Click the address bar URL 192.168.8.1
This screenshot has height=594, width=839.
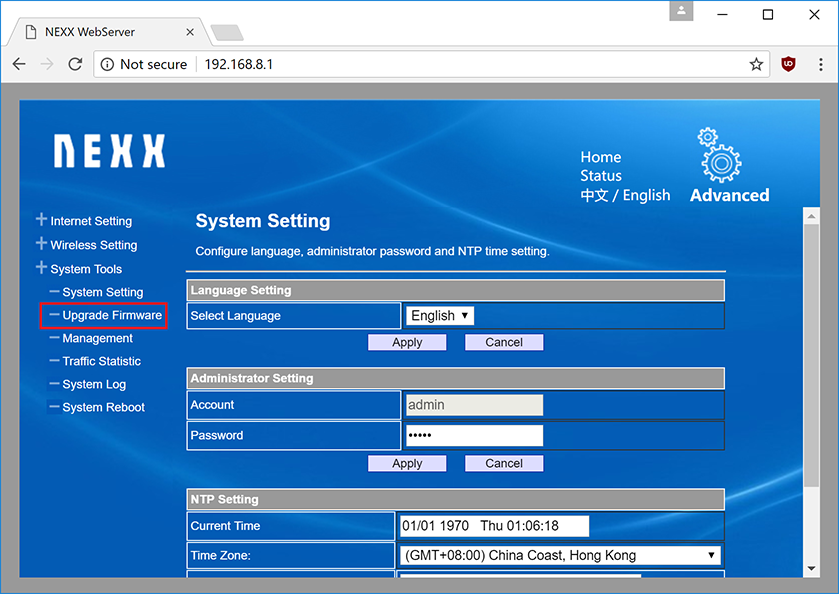tap(239, 65)
